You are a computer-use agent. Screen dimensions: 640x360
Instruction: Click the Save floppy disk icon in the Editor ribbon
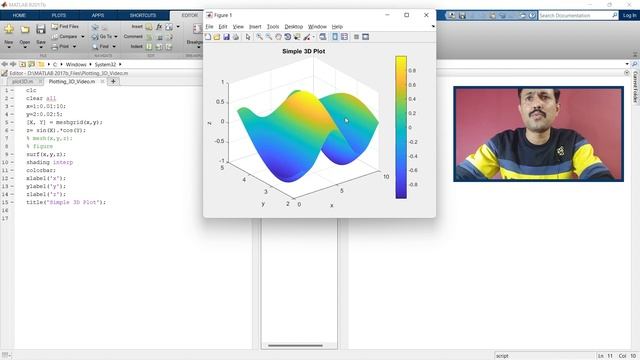tap(40, 29)
